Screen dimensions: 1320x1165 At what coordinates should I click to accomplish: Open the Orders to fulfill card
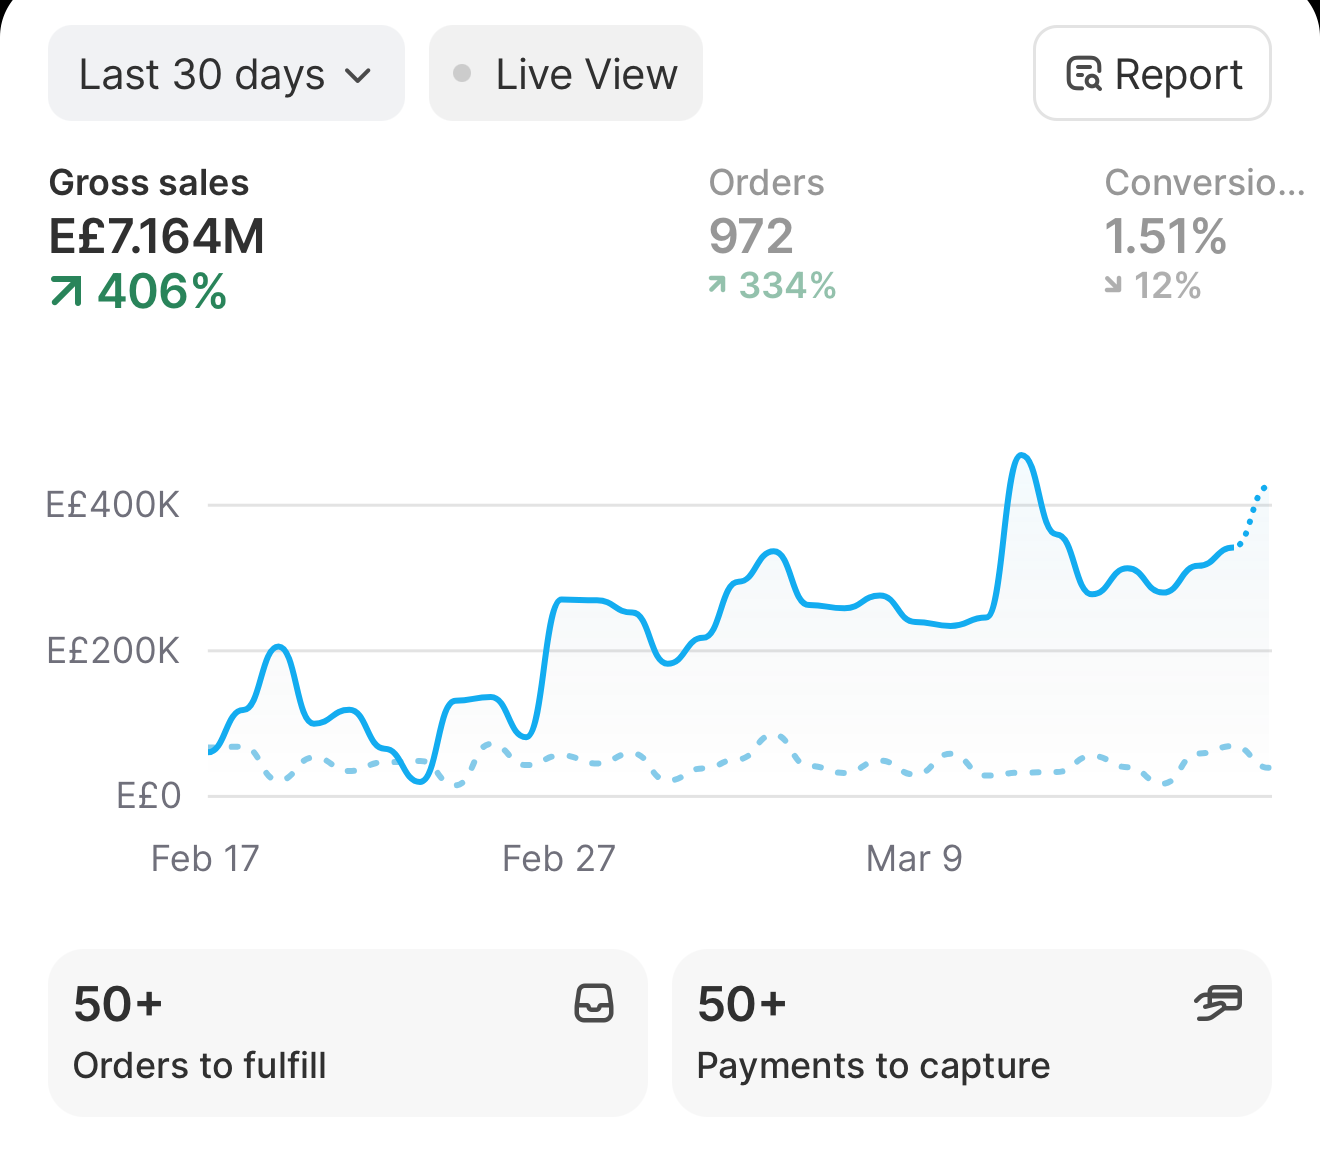coord(348,1033)
